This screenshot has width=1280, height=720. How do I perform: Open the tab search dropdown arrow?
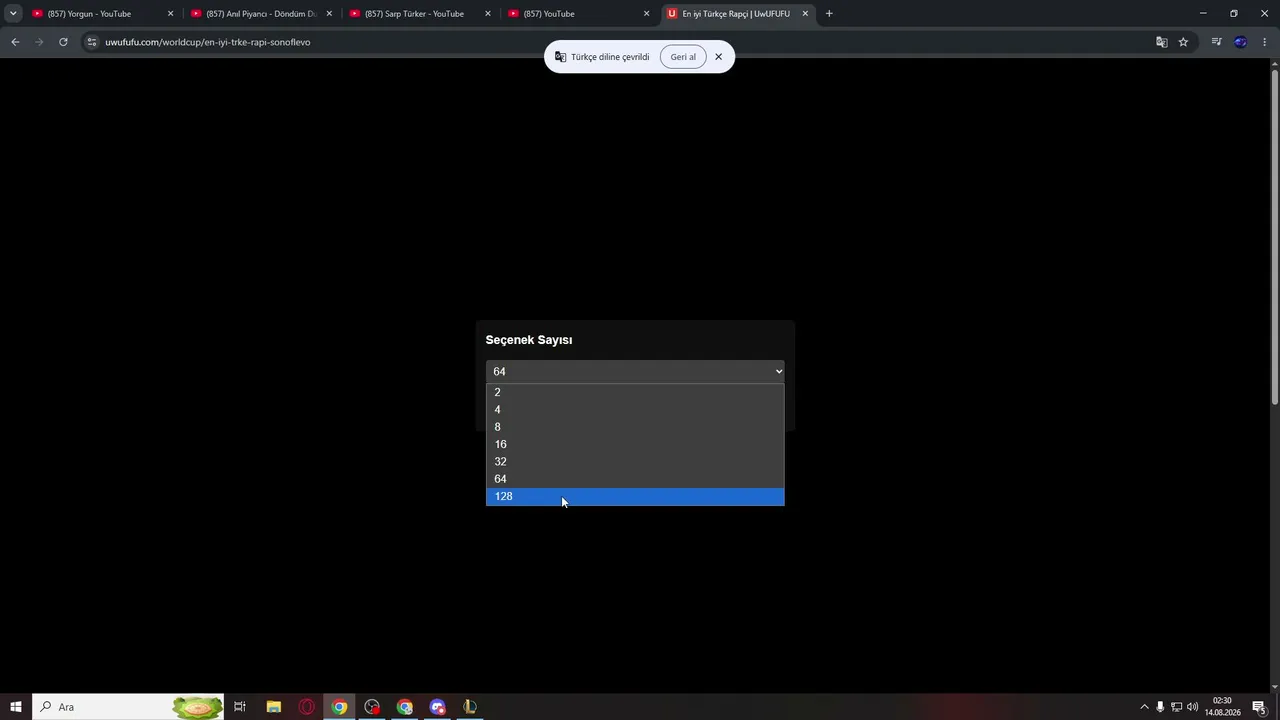pyautogui.click(x=13, y=14)
